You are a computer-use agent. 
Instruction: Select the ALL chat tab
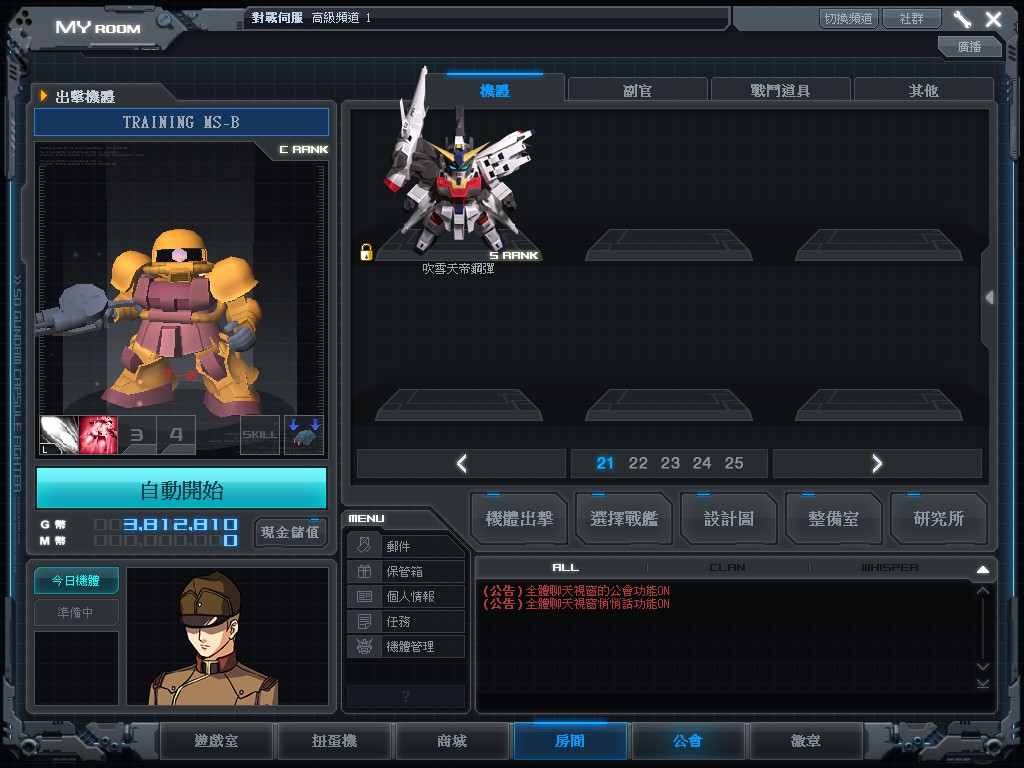(566, 568)
